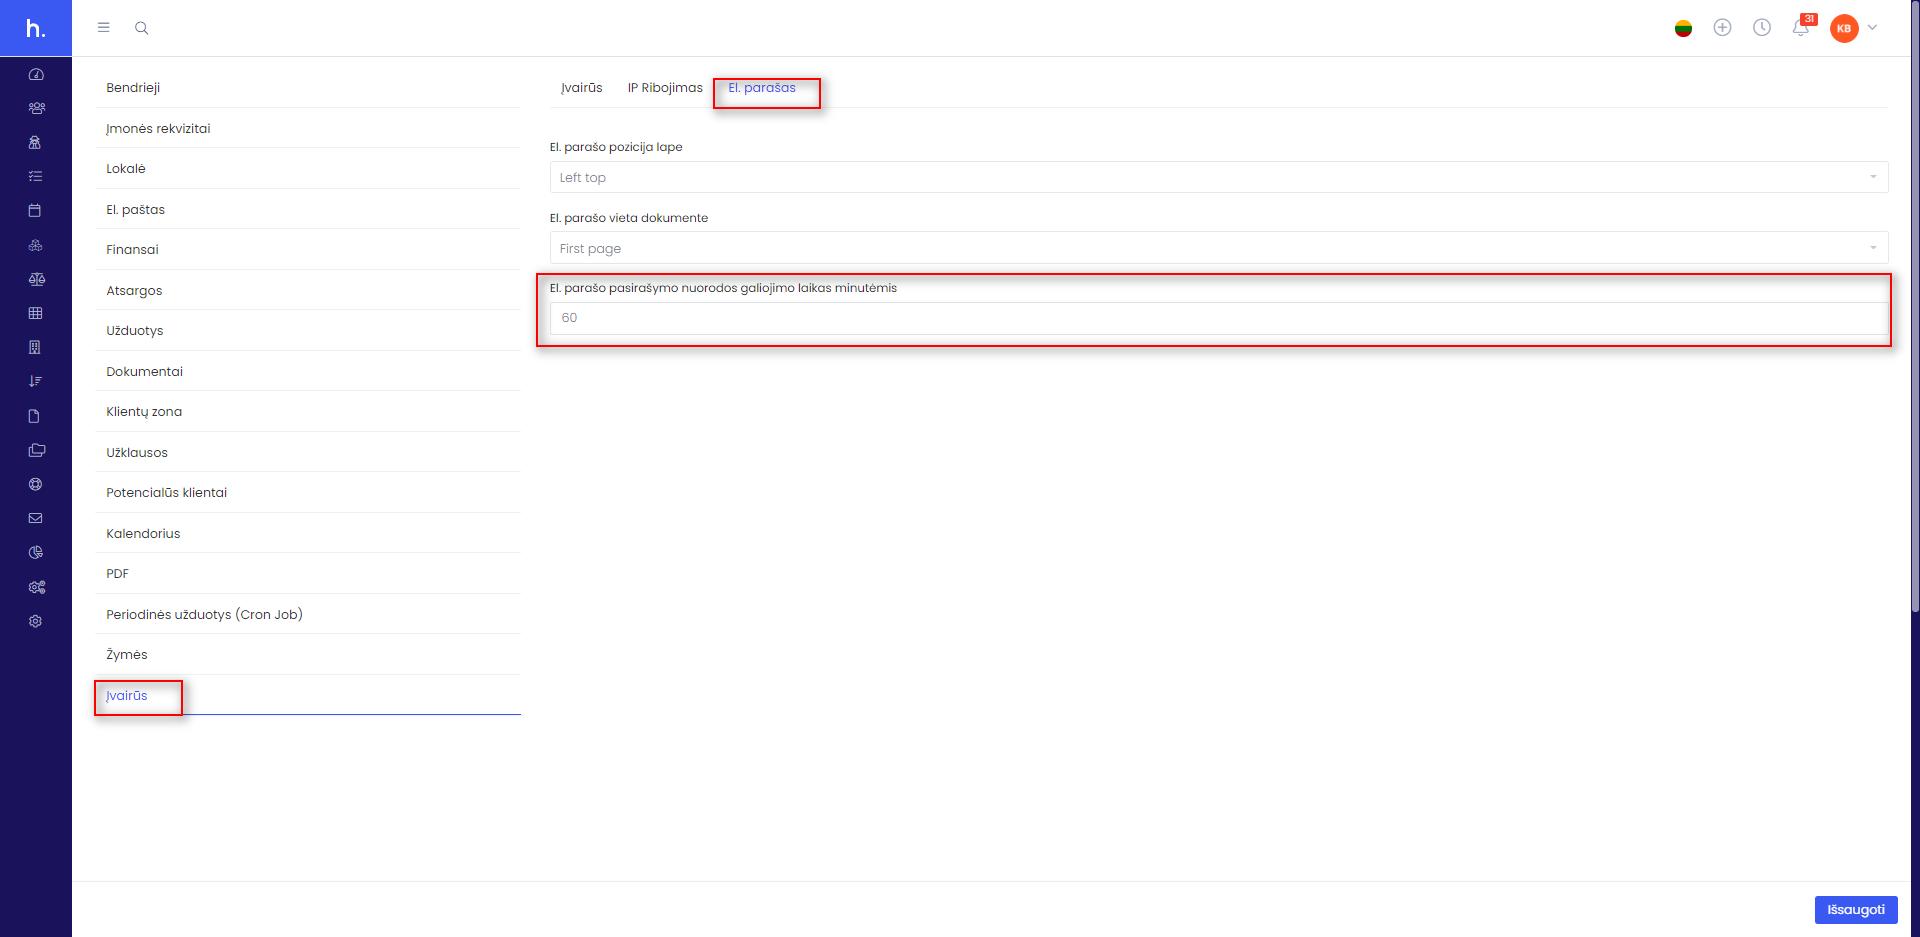Click the Lithuanian flag language icon

pos(1683,28)
